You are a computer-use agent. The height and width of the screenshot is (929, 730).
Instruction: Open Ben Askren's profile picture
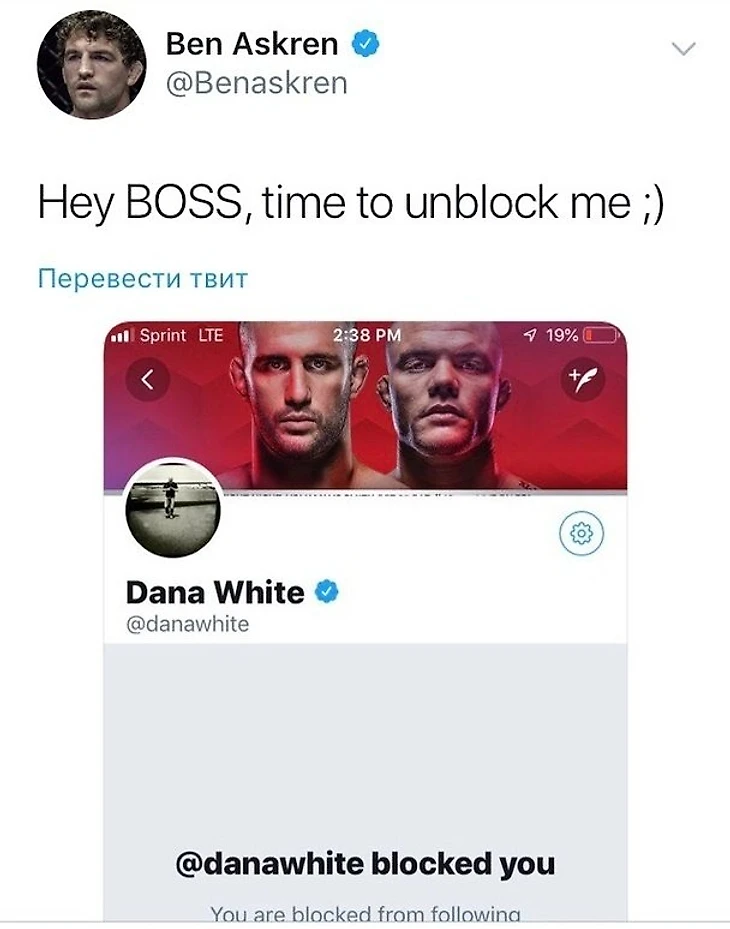(x=91, y=64)
